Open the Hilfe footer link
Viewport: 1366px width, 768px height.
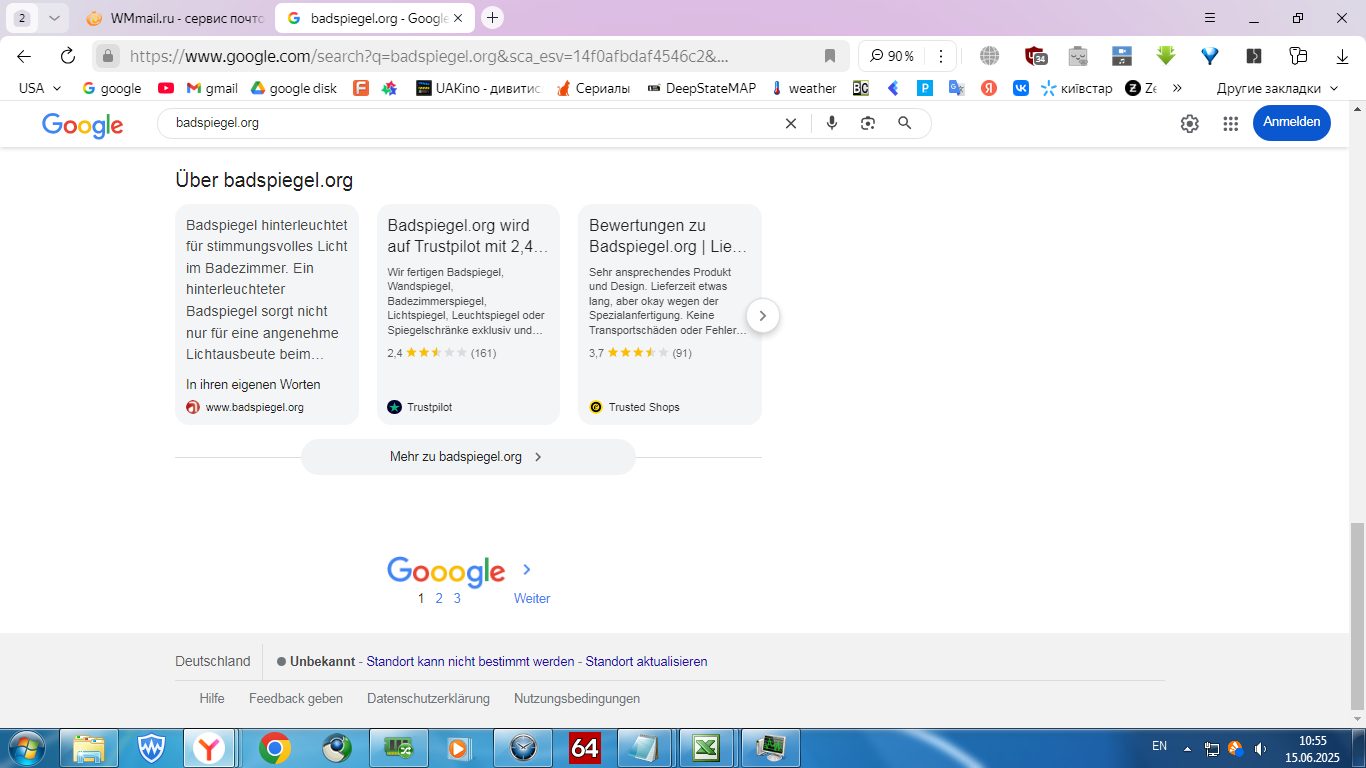click(x=212, y=699)
